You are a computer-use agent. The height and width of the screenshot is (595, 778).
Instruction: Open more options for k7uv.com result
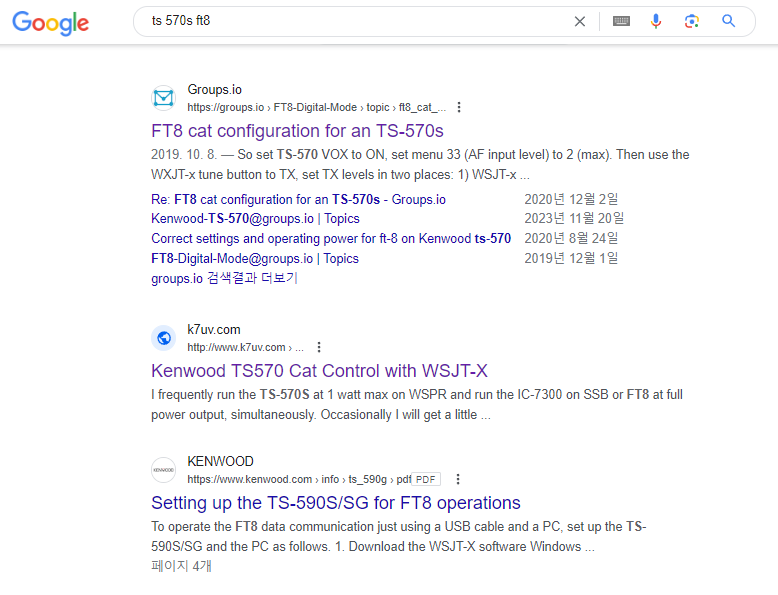319,347
